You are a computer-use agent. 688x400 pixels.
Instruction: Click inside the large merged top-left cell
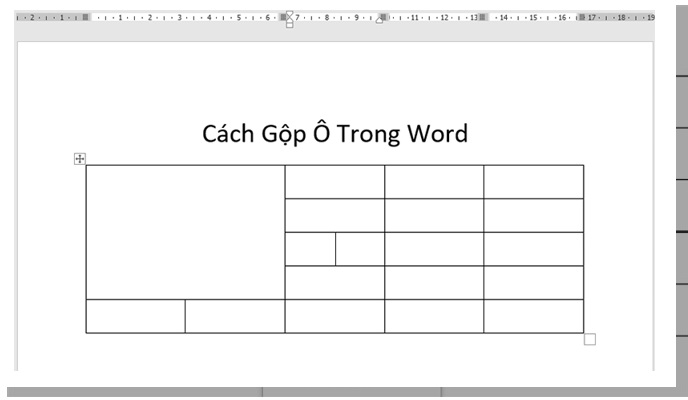[185, 232]
